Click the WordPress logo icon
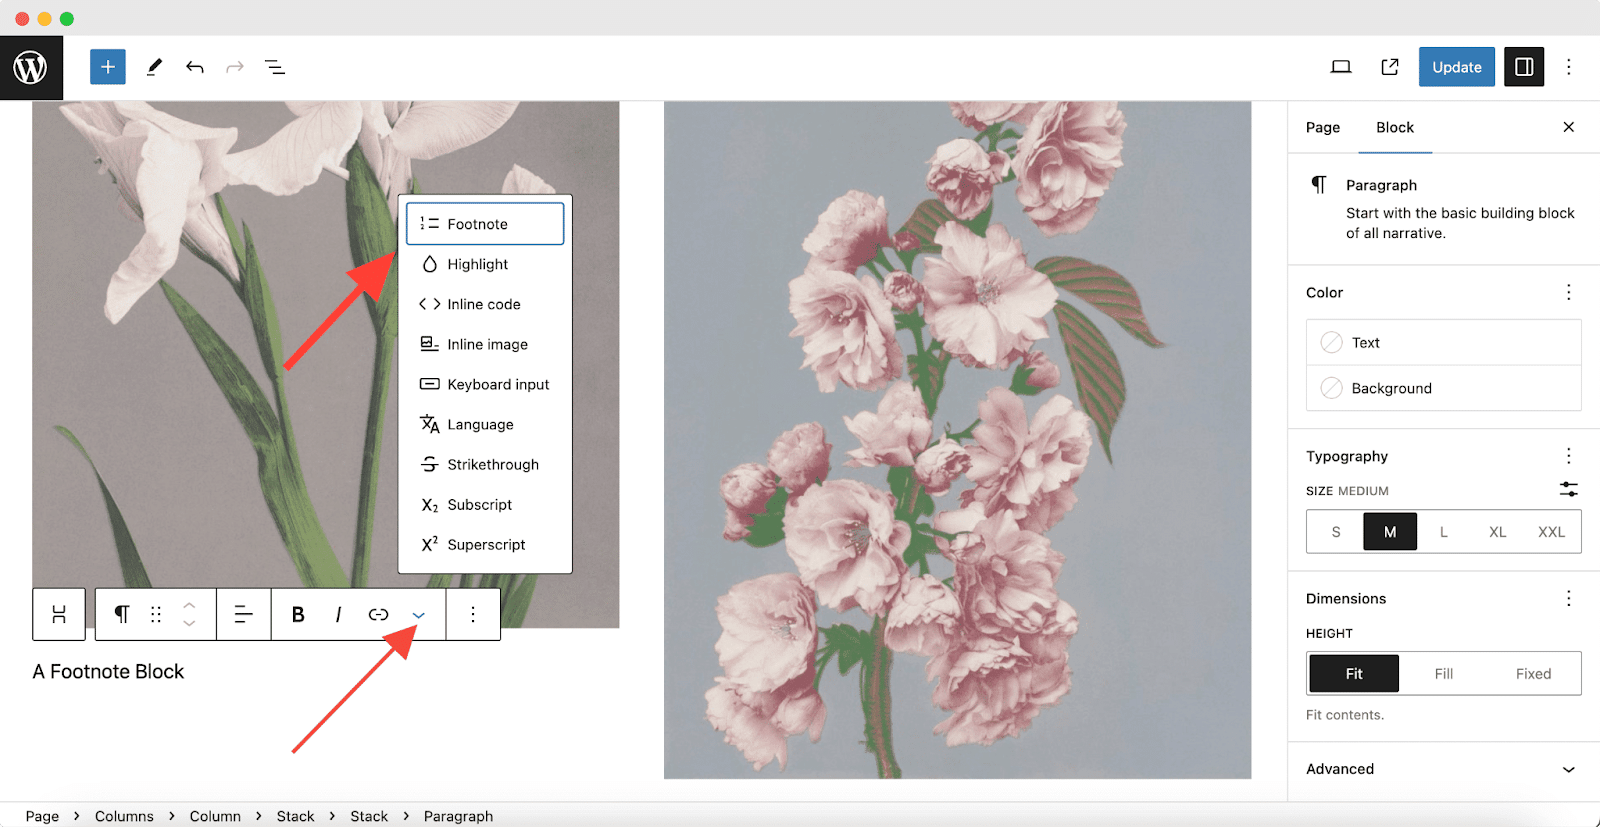The width and height of the screenshot is (1600, 827). [x=31, y=68]
